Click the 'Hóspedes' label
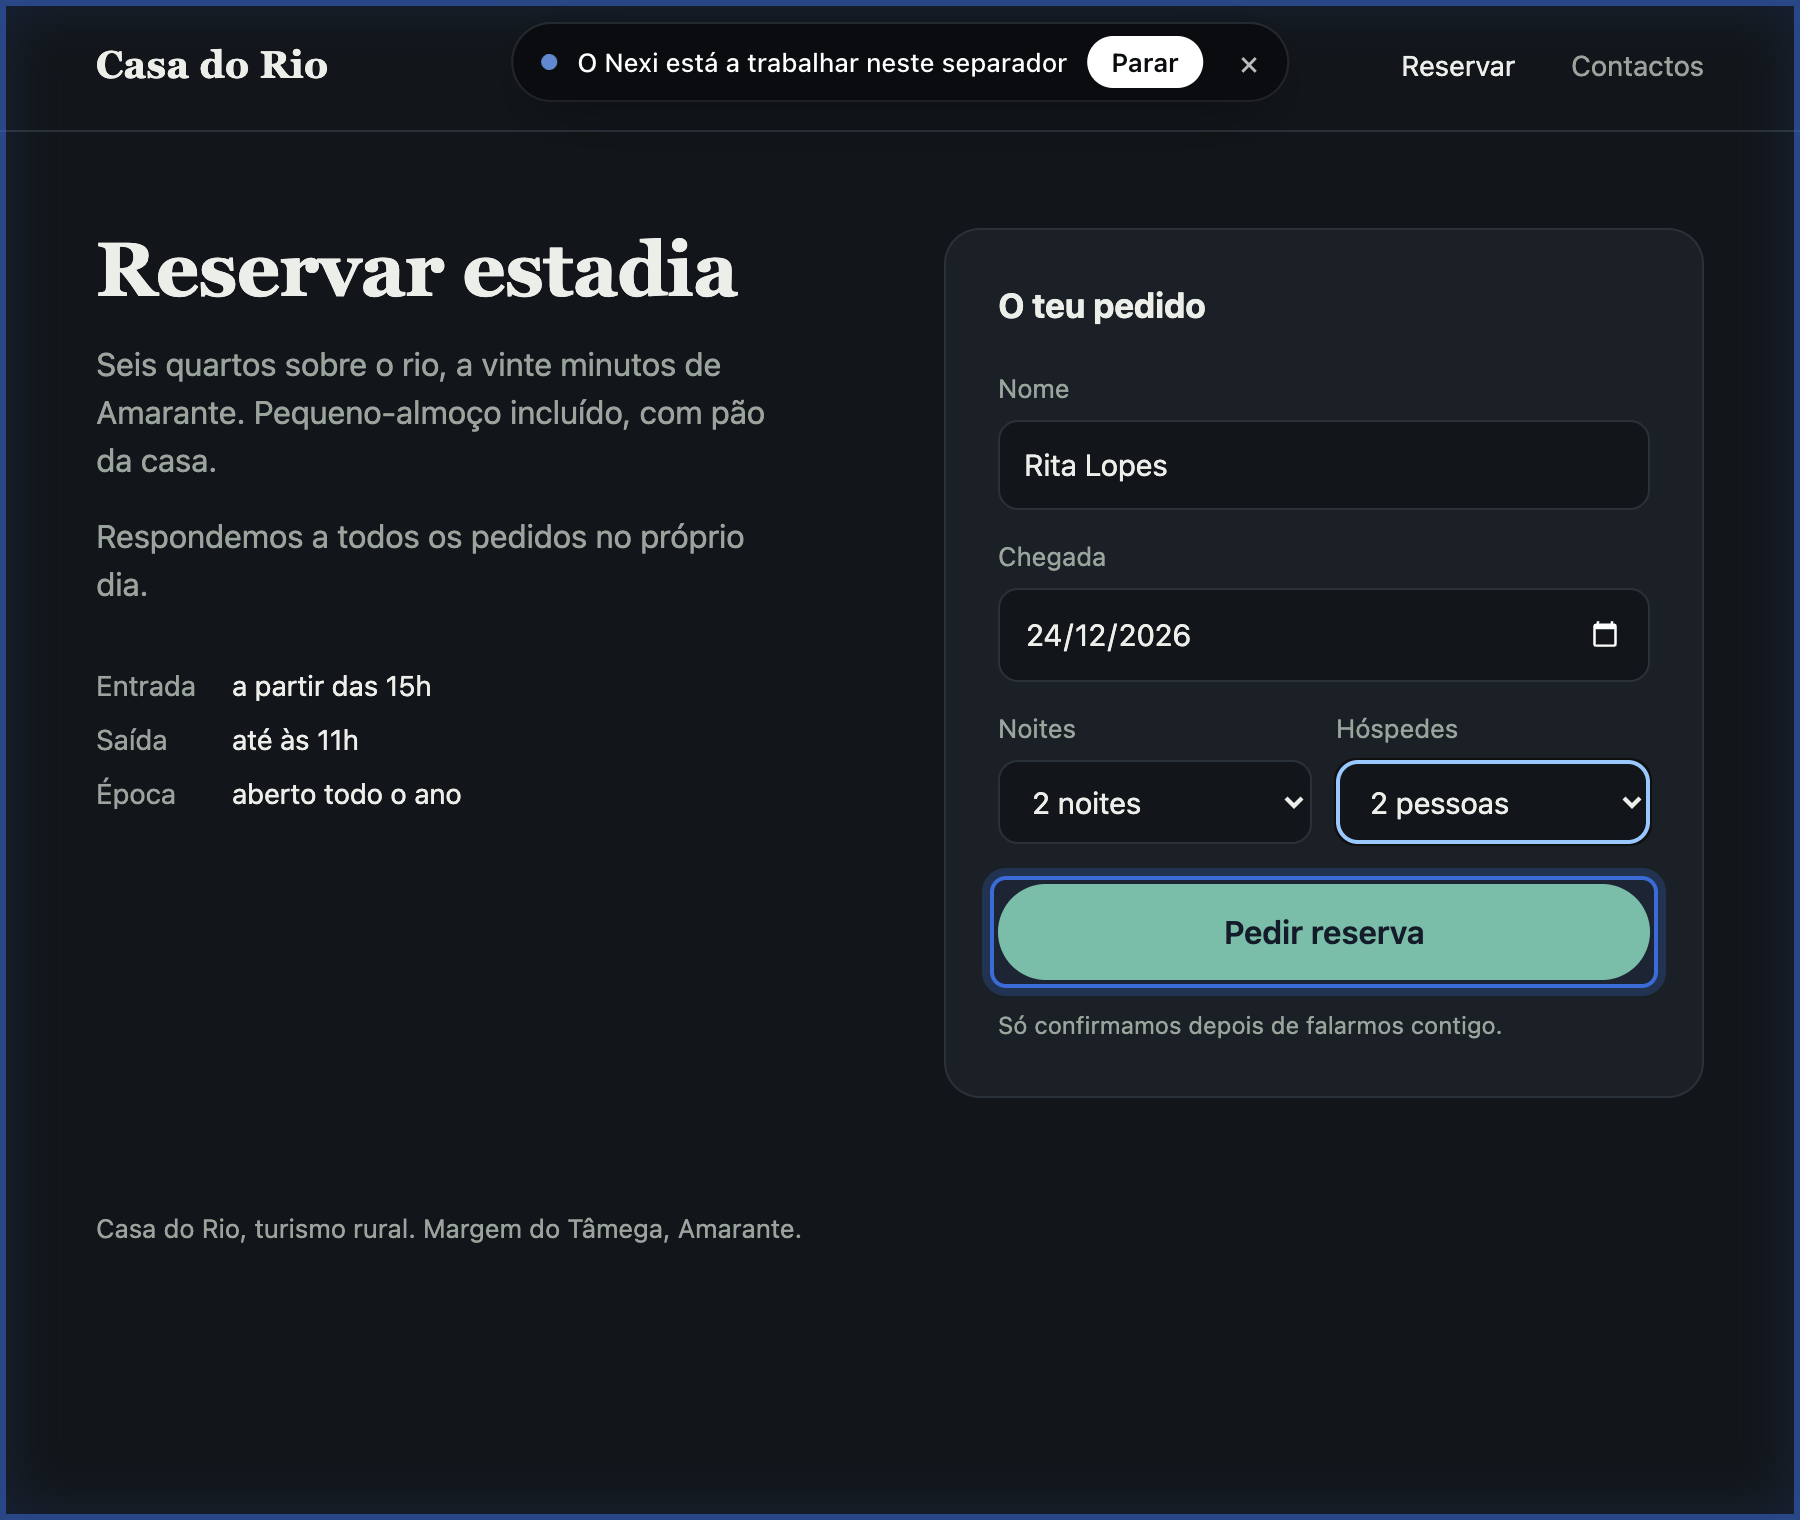The height and width of the screenshot is (1520, 1800). pos(1396,729)
